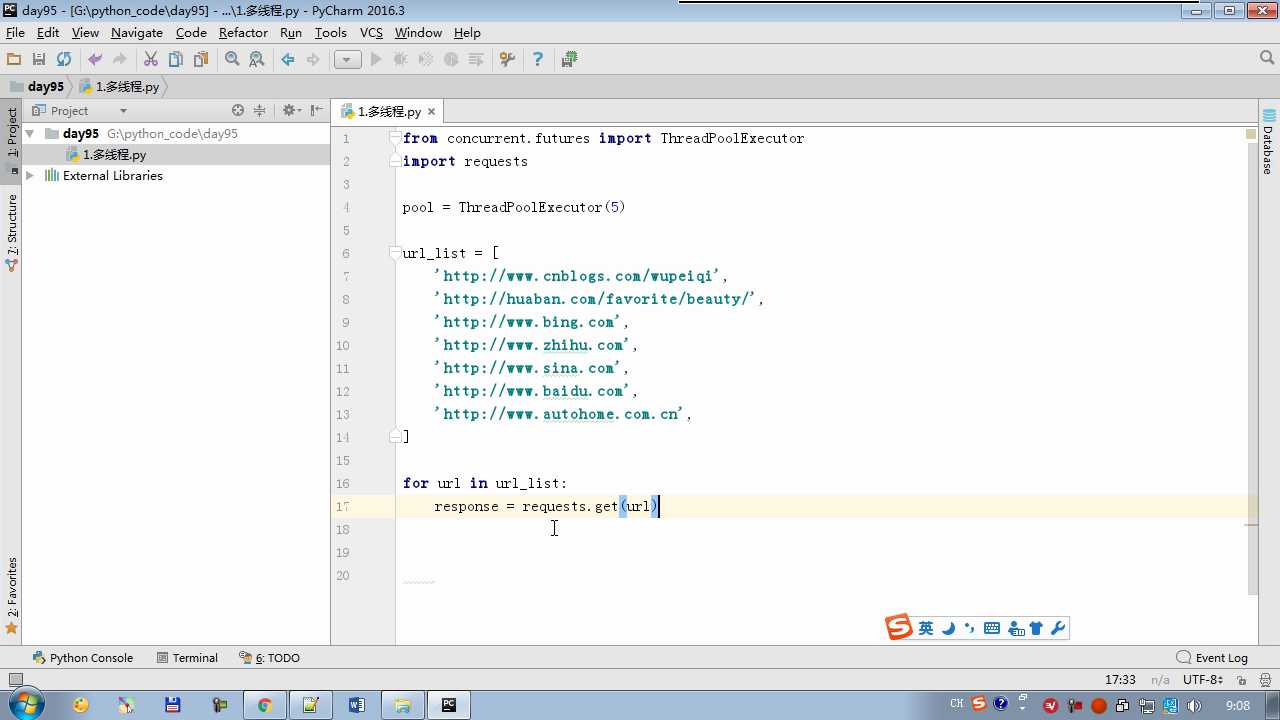Click the Run with Coverage icon
This screenshot has height=720, width=1280.
[x=426, y=60]
